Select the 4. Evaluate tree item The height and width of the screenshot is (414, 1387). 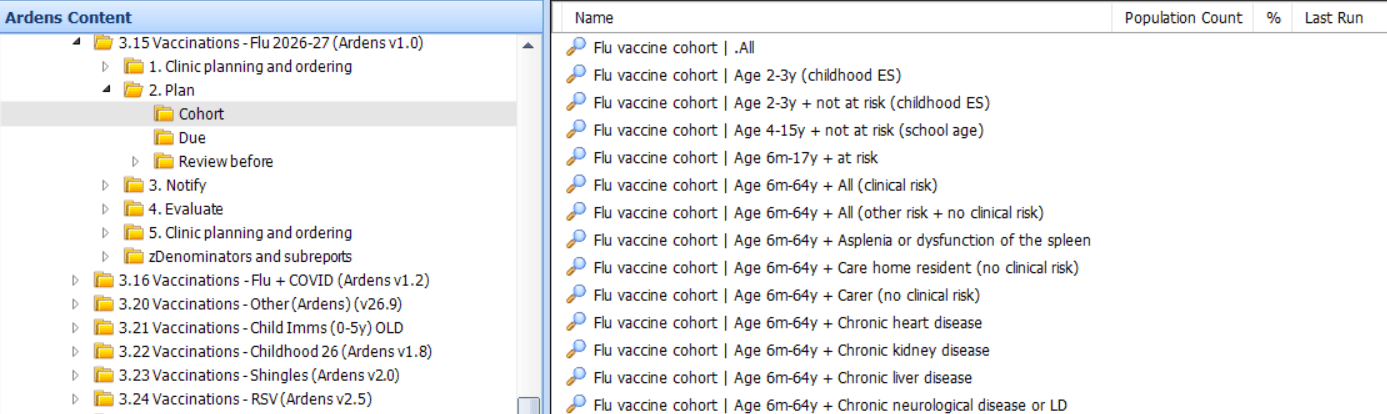click(x=186, y=209)
